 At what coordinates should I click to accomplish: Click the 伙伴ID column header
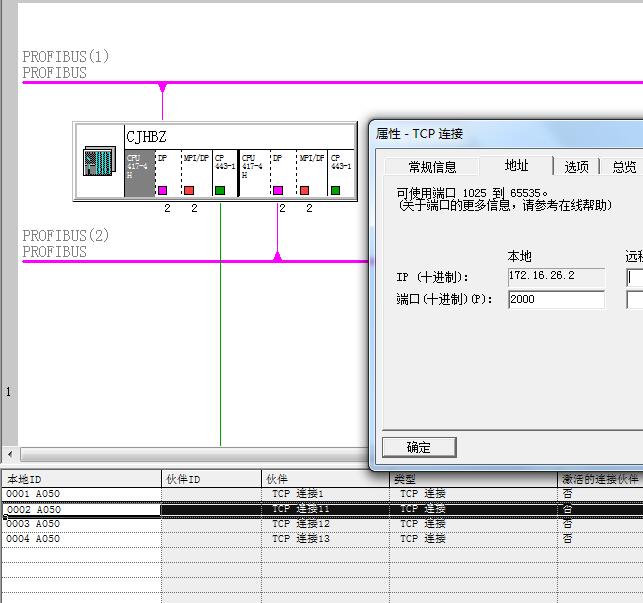point(211,479)
